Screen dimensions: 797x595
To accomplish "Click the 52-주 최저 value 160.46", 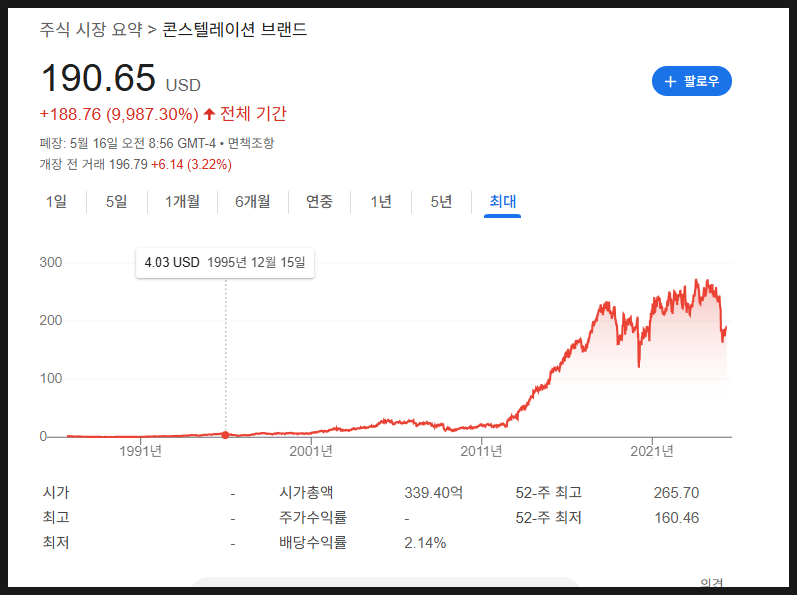I will (x=677, y=518).
